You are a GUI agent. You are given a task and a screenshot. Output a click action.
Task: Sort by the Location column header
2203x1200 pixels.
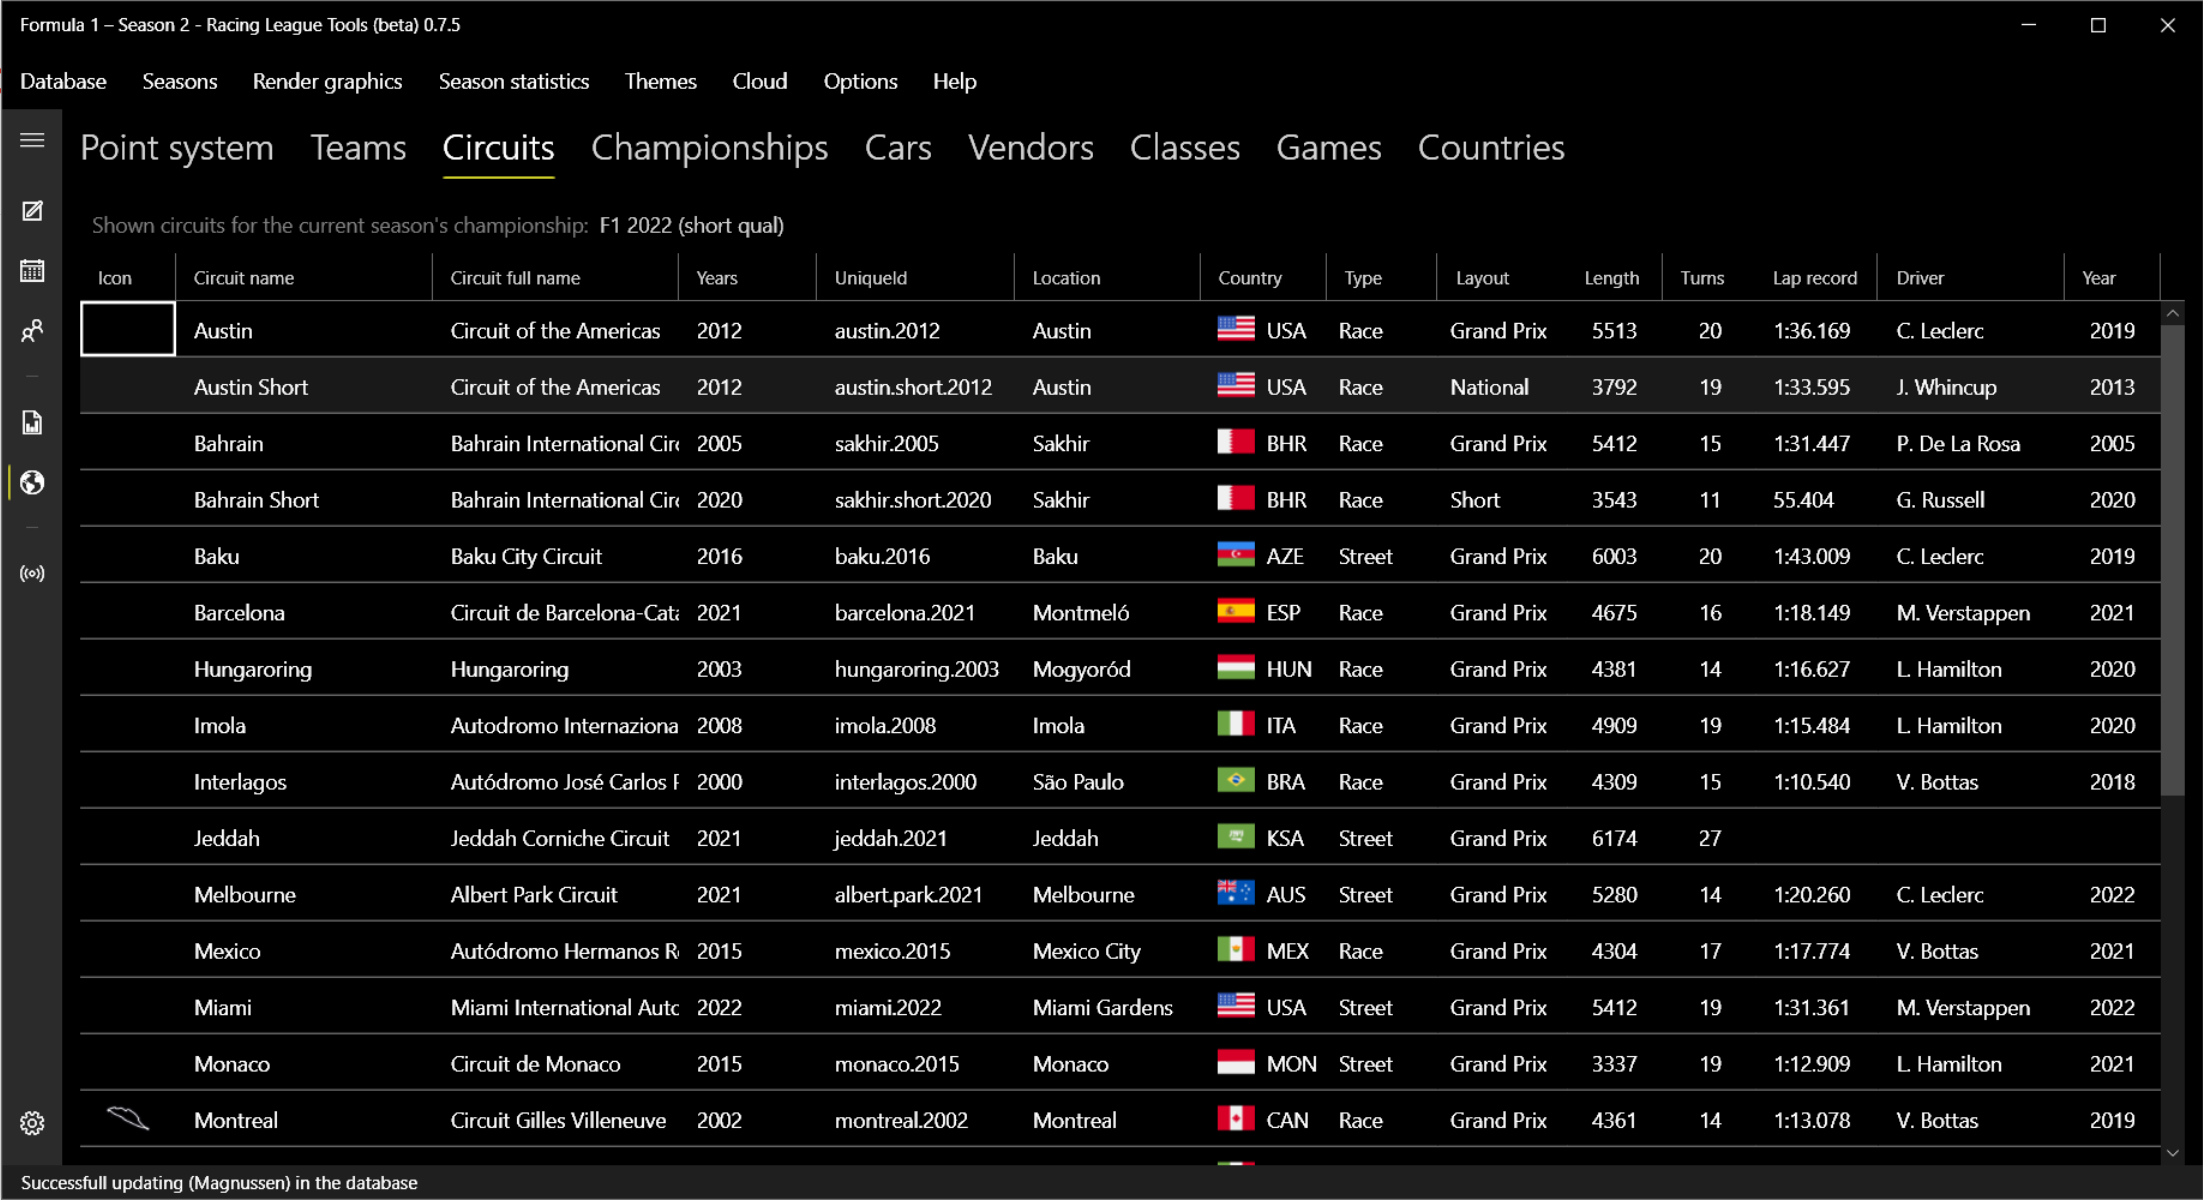pos(1107,278)
